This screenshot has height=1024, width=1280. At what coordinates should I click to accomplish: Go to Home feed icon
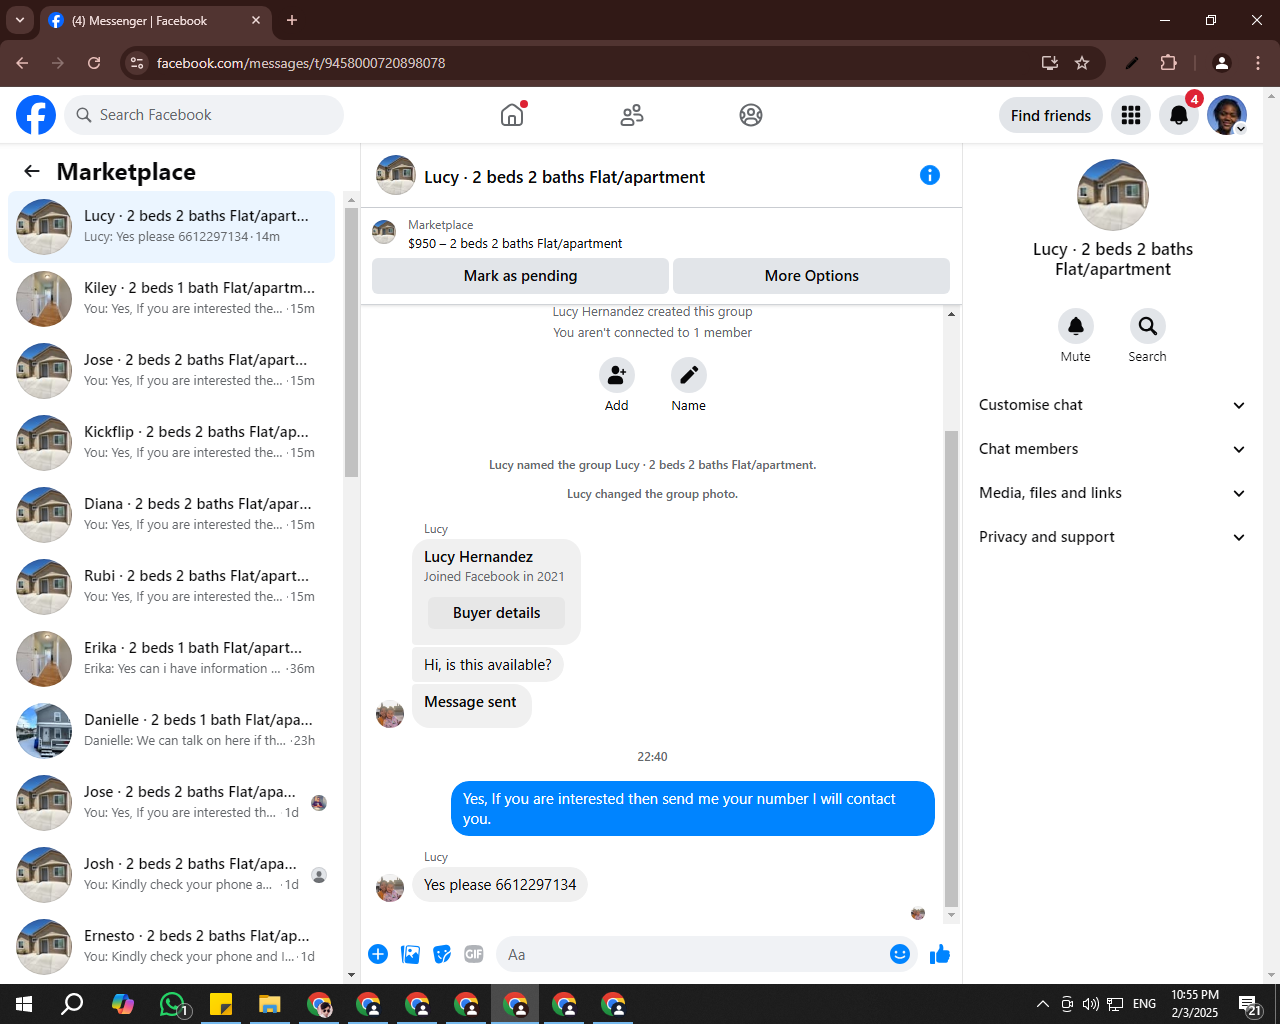(x=512, y=115)
